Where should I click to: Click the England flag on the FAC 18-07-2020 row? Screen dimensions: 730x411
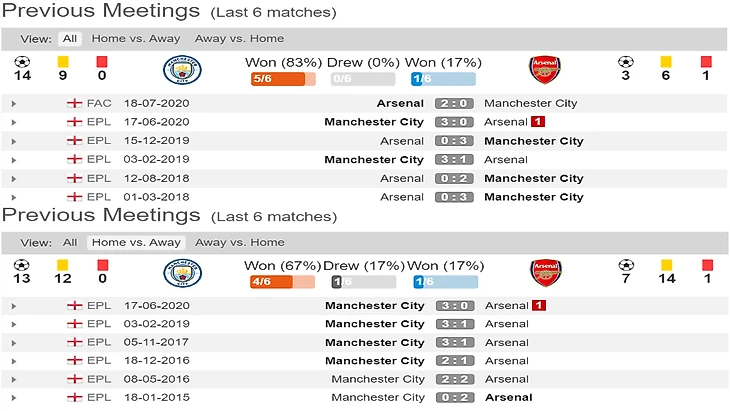pos(73,103)
